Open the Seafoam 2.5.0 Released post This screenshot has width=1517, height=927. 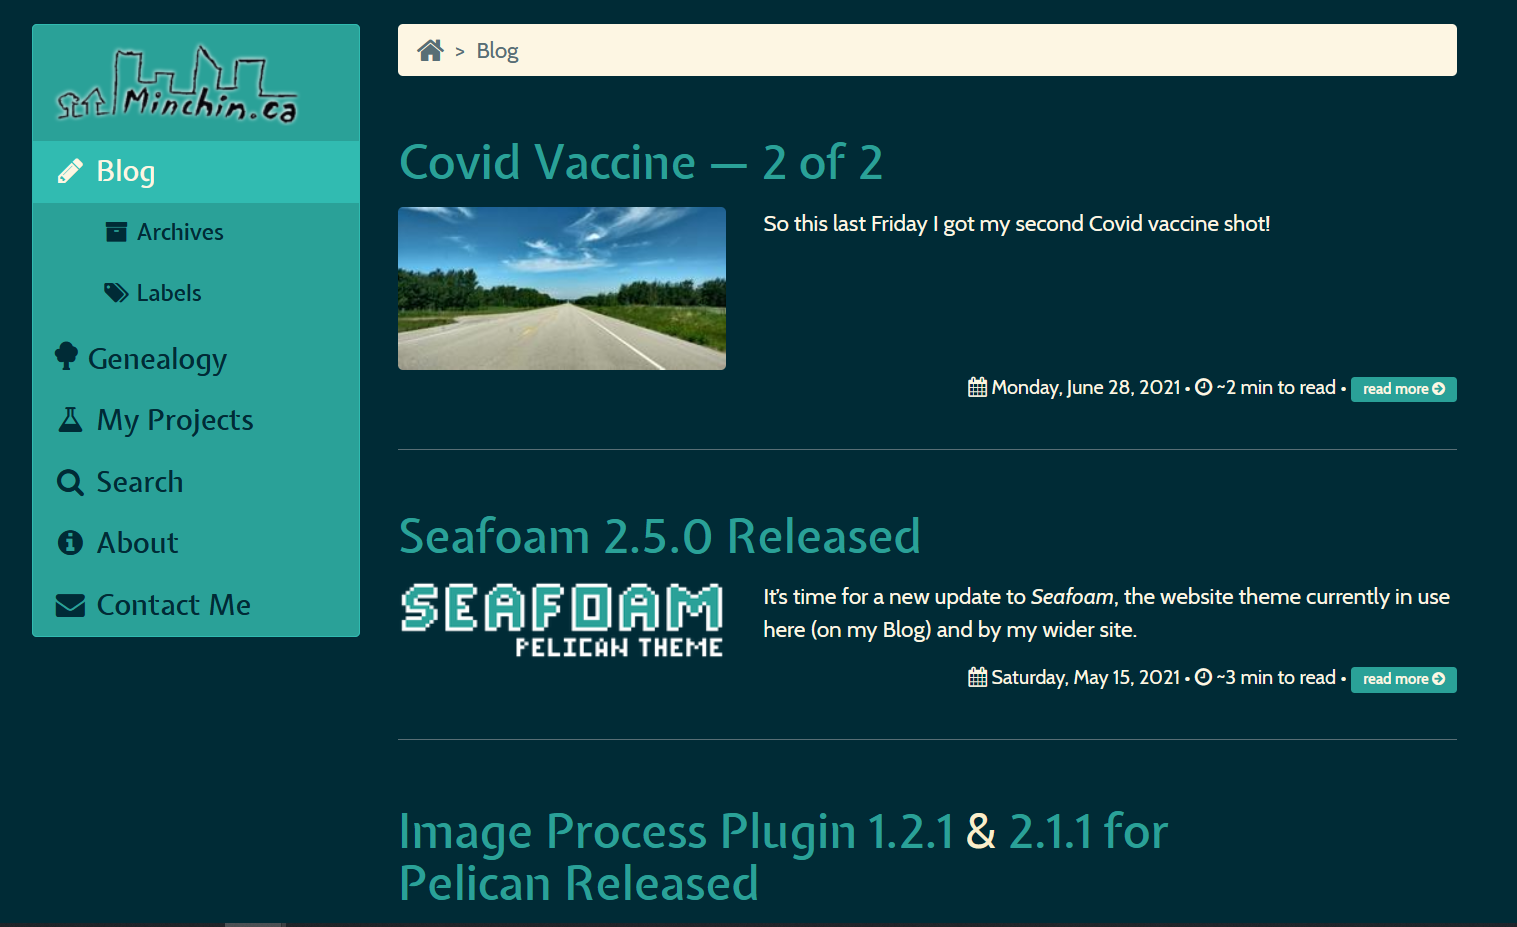pyautogui.click(x=660, y=536)
